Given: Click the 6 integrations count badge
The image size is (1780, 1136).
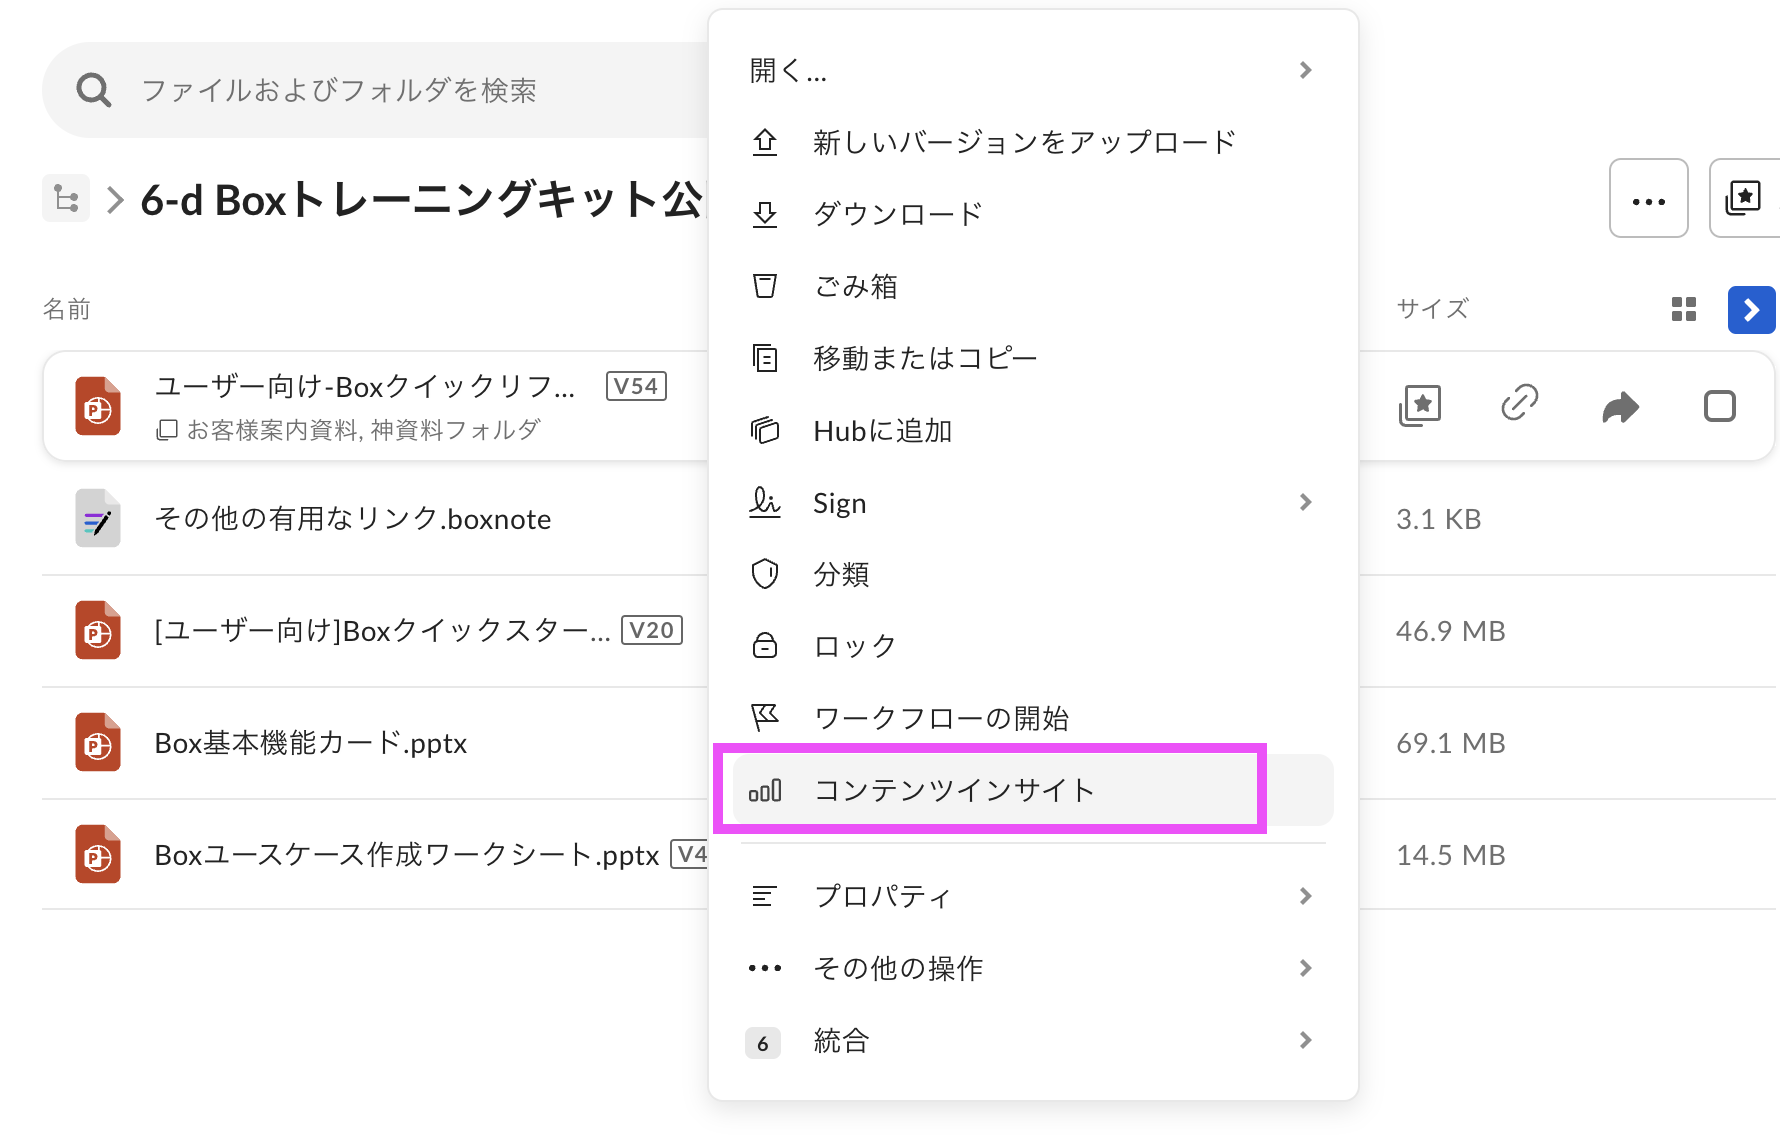Looking at the screenshot, I should pos(763,1043).
